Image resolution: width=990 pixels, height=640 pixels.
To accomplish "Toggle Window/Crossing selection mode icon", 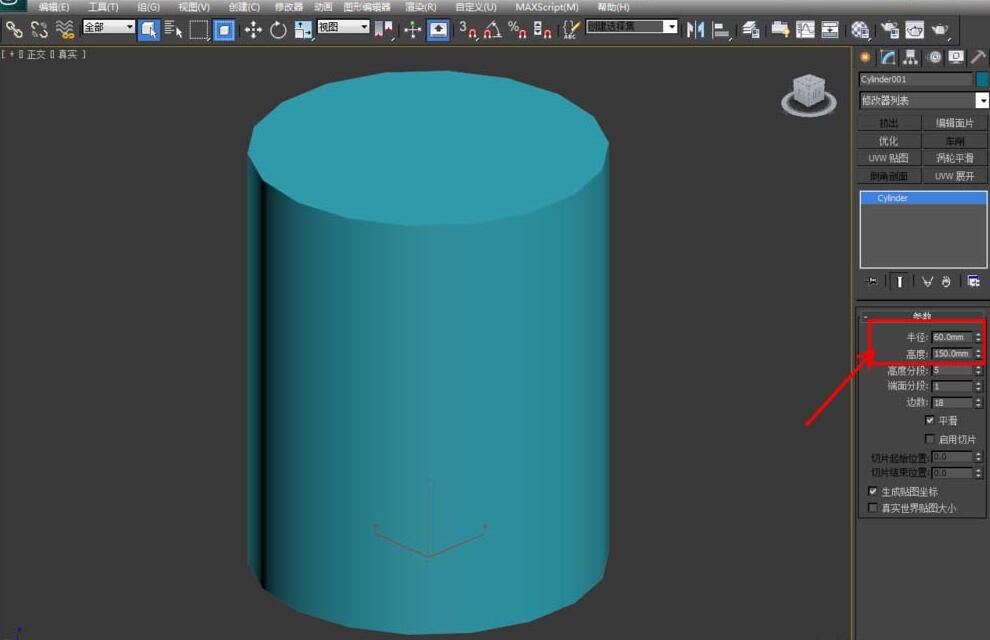I will pyautogui.click(x=224, y=30).
